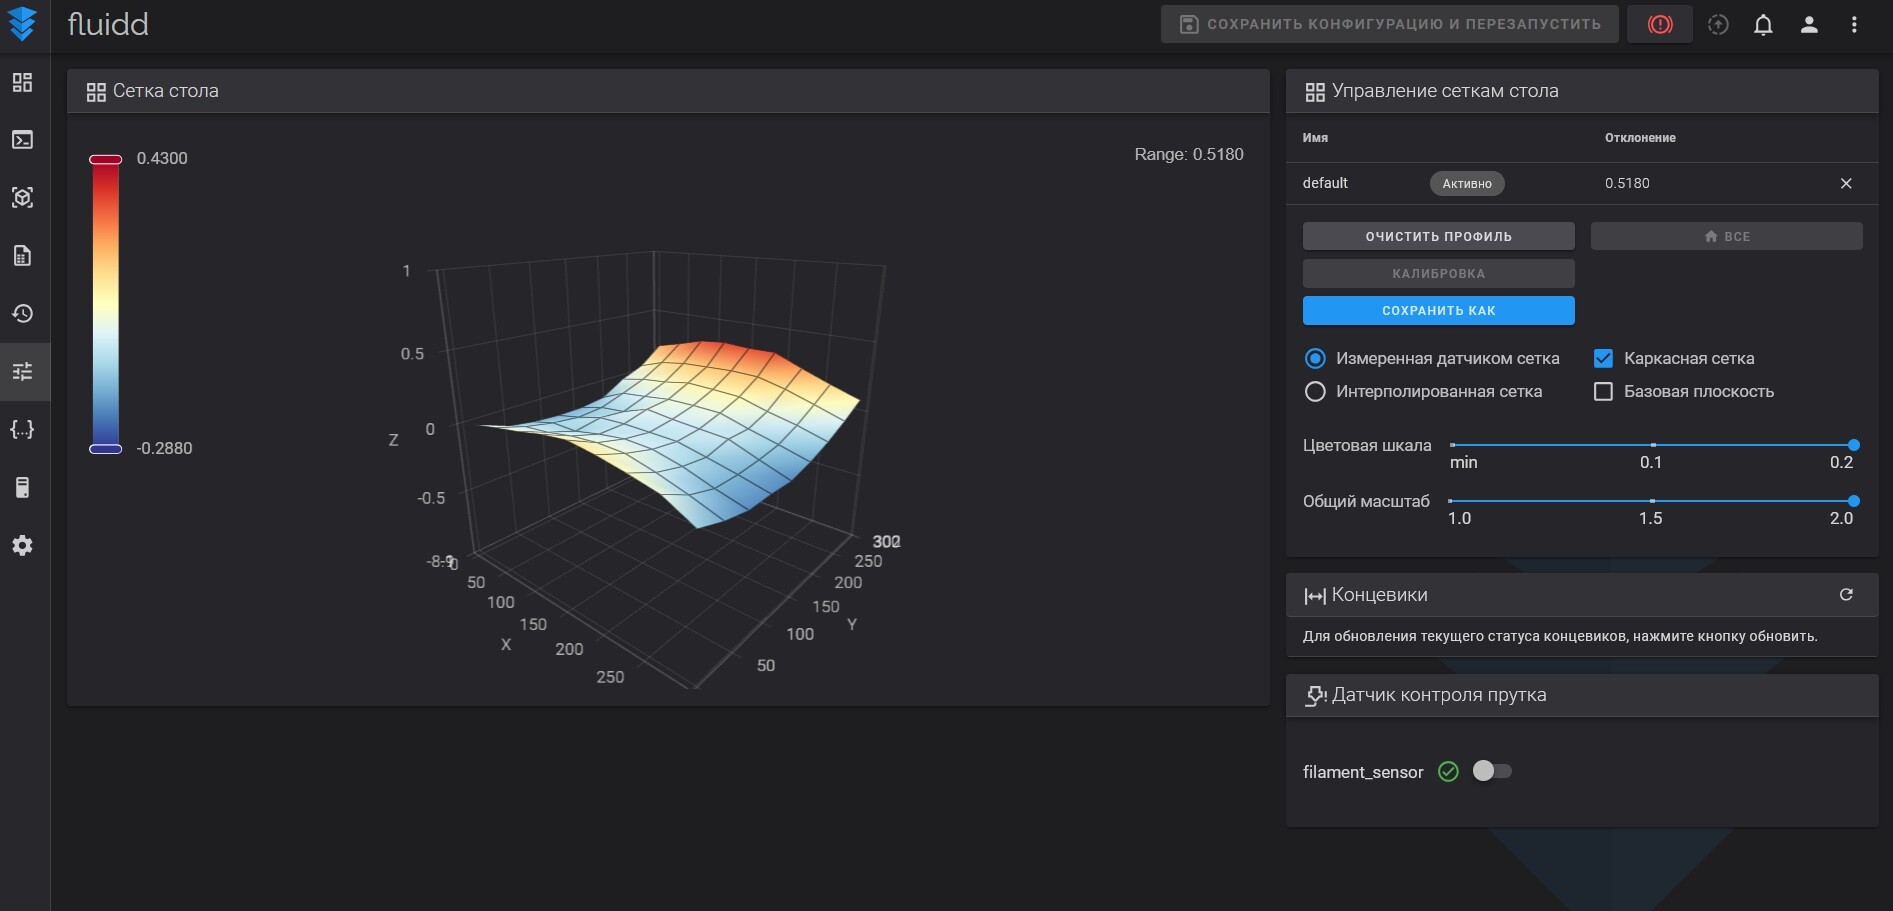The image size is (1893, 911).
Task: Open the three-dot overflow menu
Action: 1854,25
